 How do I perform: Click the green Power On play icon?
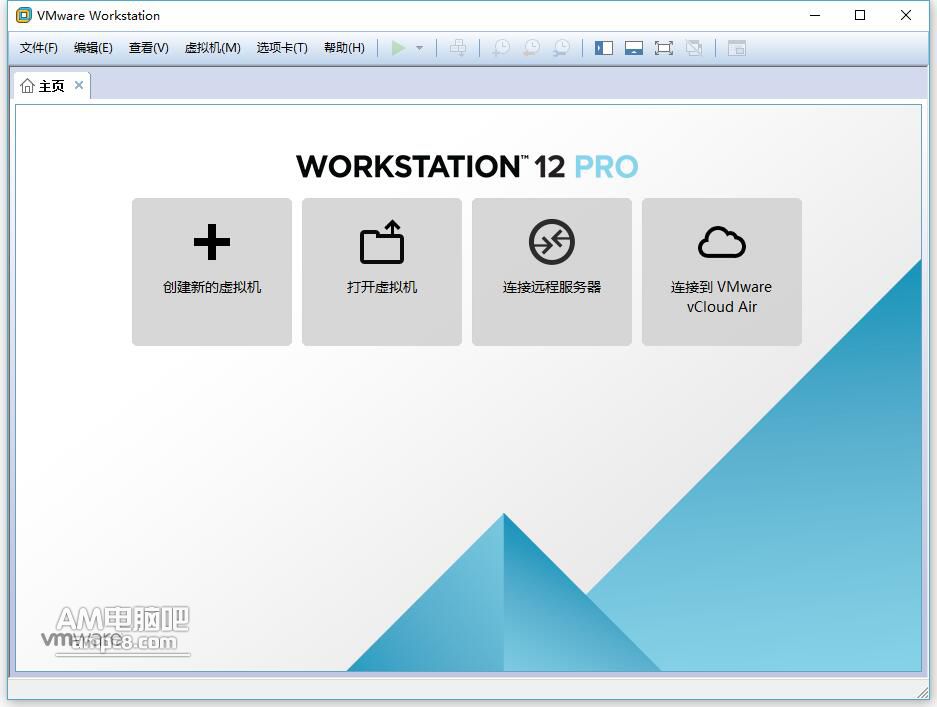pos(398,48)
